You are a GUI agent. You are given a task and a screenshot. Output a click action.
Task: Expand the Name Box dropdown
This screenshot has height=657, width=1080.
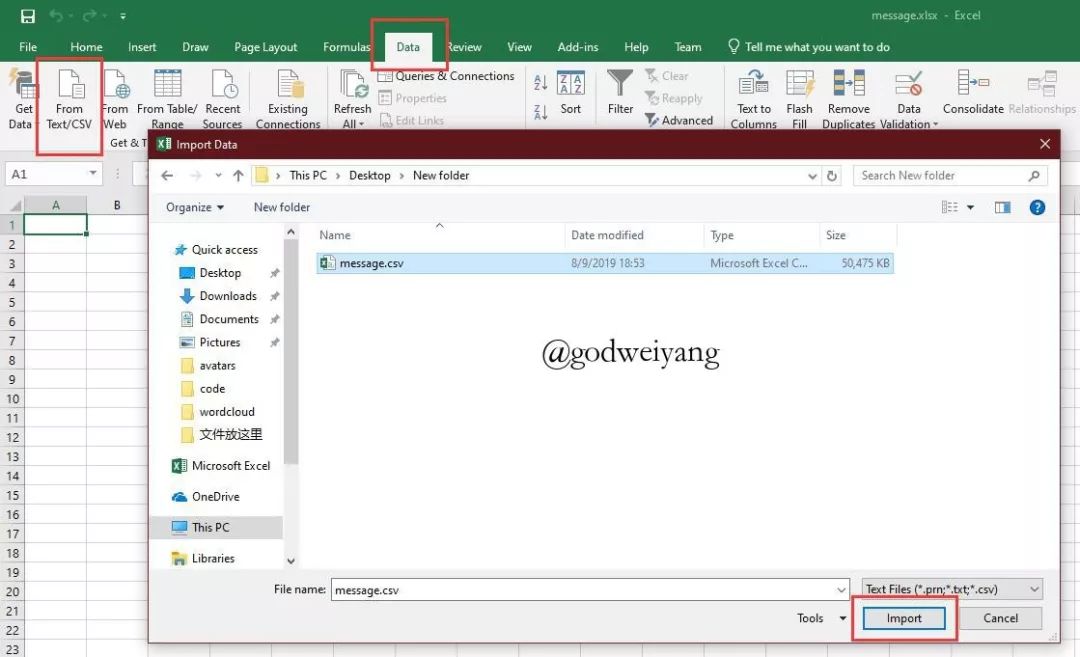pos(92,174)
